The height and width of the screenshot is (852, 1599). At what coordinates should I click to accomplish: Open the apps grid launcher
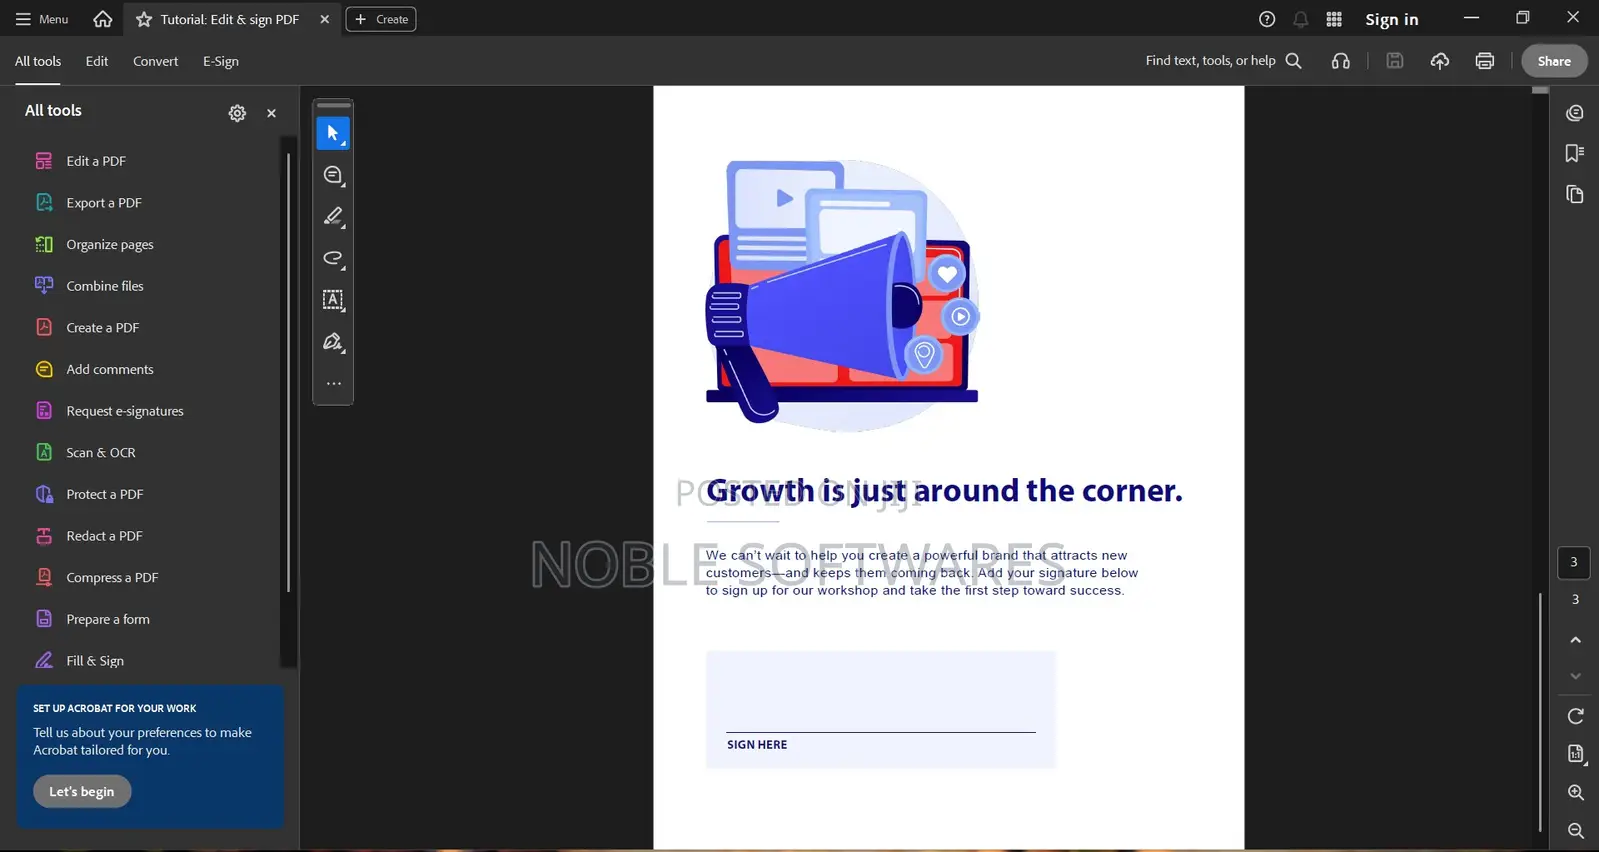pyautogui.click(x=1334, y=19)
